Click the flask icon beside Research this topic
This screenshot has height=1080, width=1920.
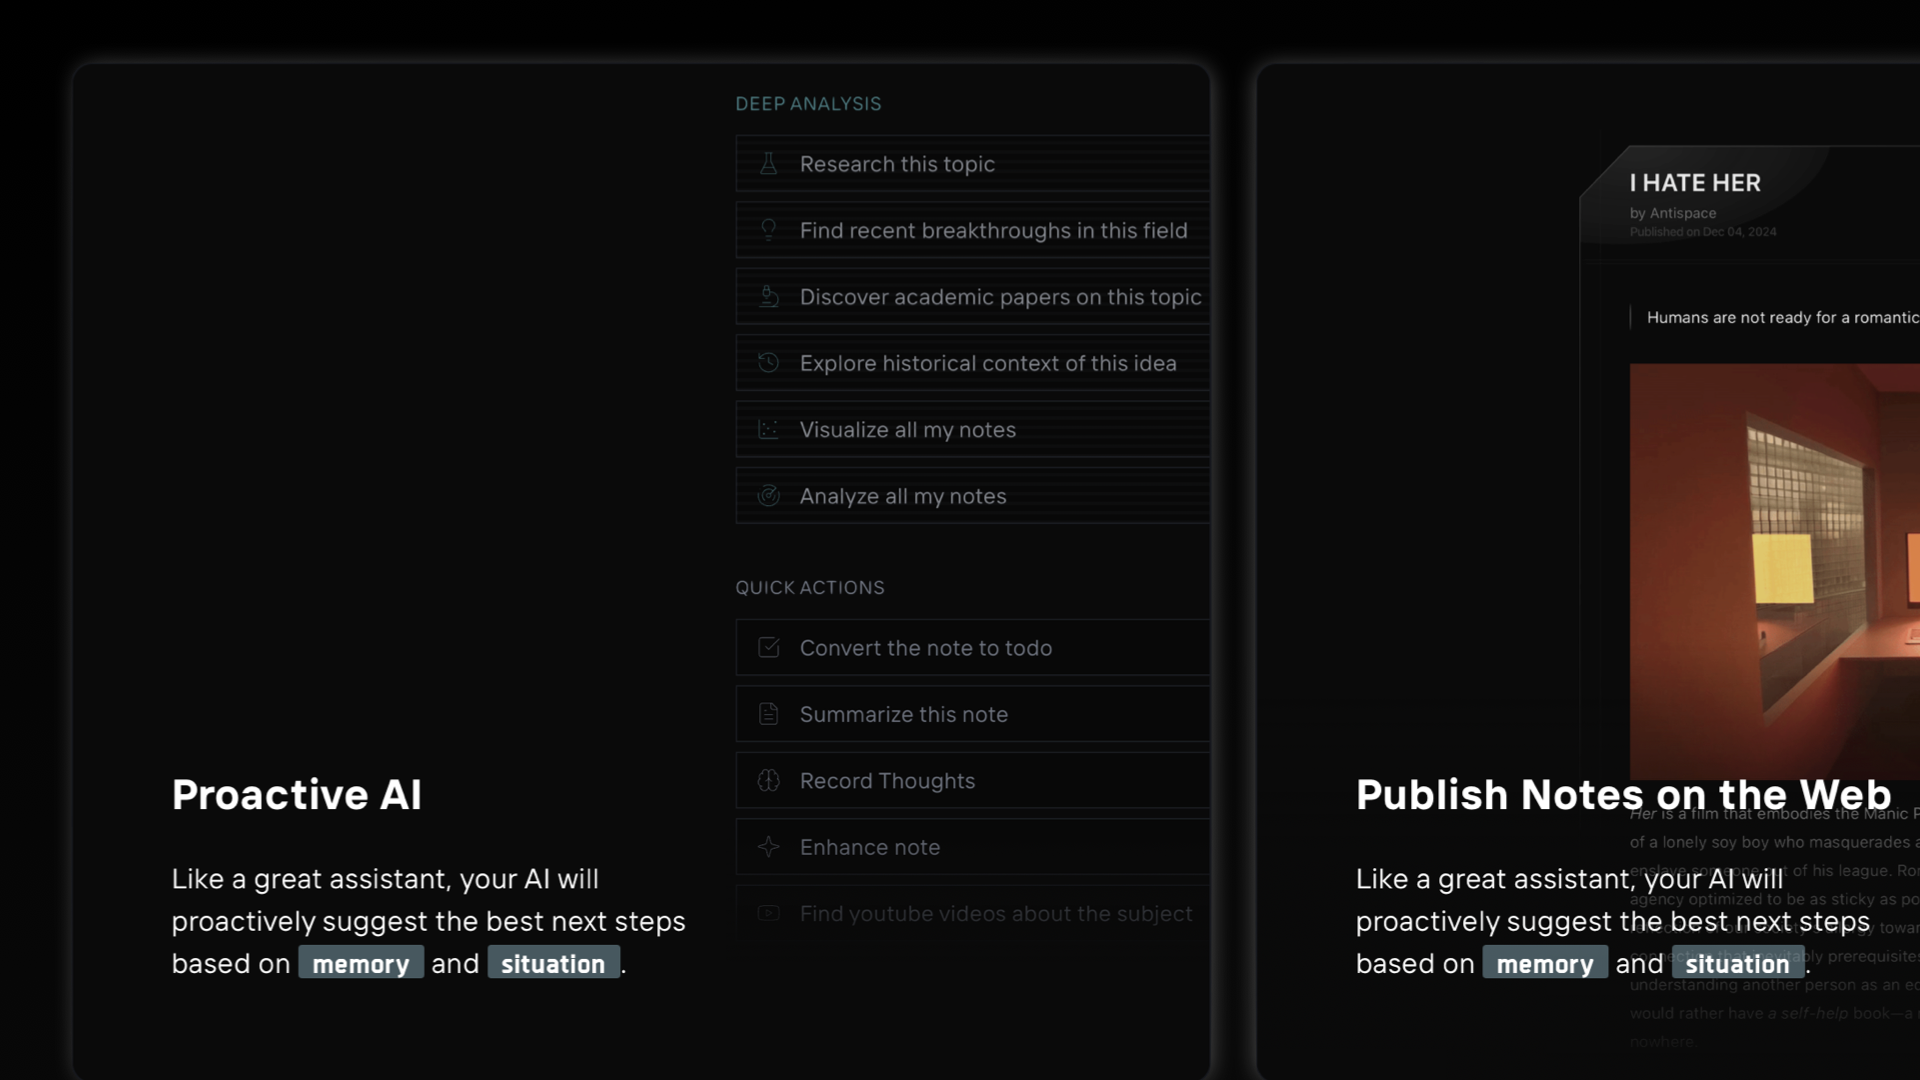pyautogui.click(x=768, y=164)
